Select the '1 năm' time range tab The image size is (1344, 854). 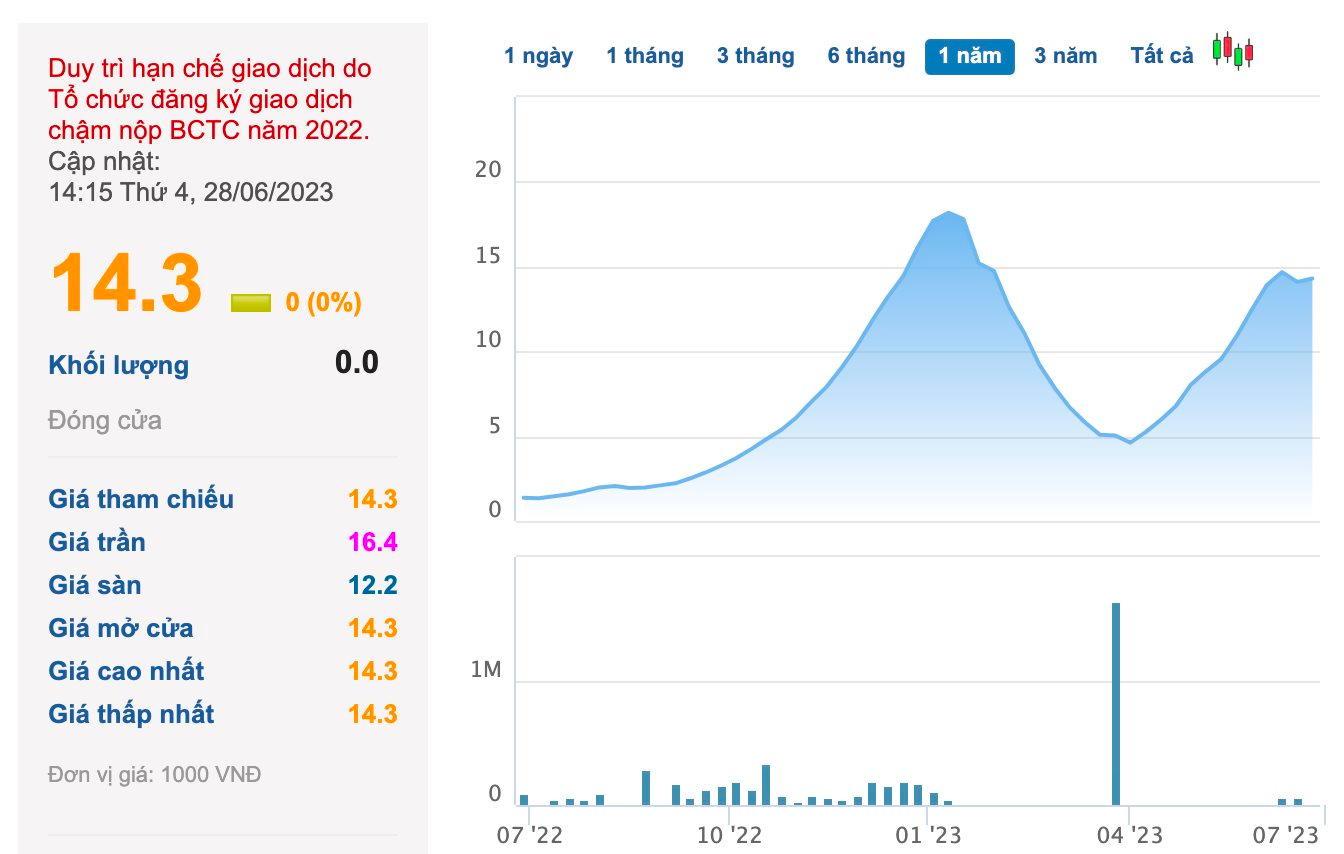coord(970,56)
